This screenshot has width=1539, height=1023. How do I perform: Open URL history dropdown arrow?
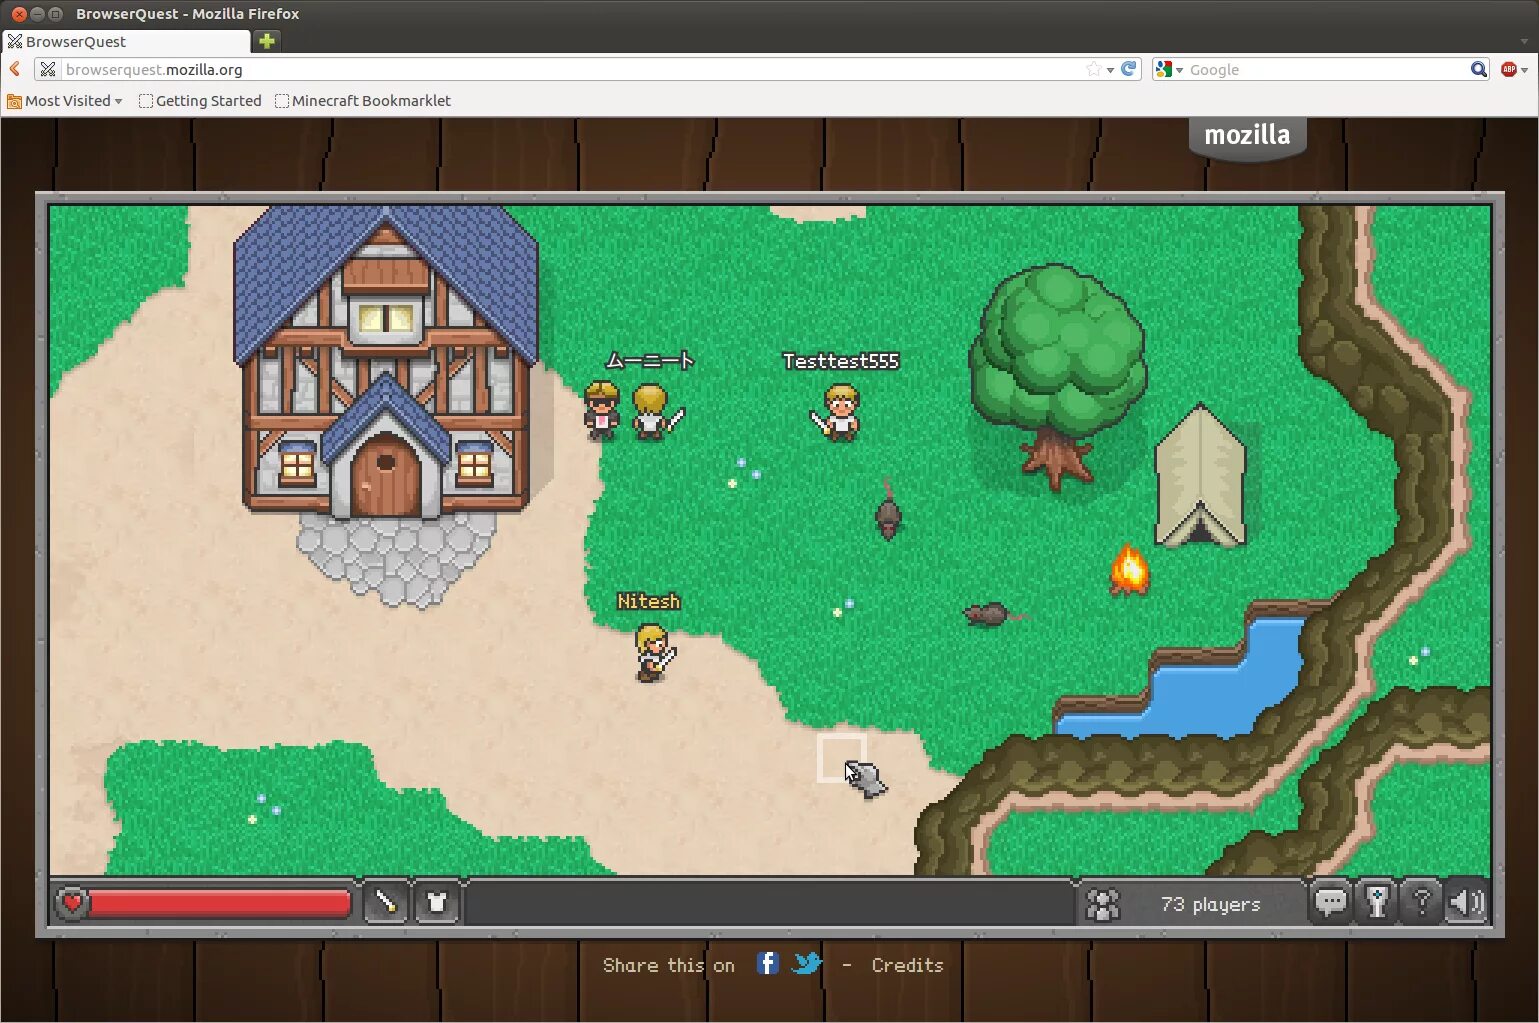point(1110,70)
